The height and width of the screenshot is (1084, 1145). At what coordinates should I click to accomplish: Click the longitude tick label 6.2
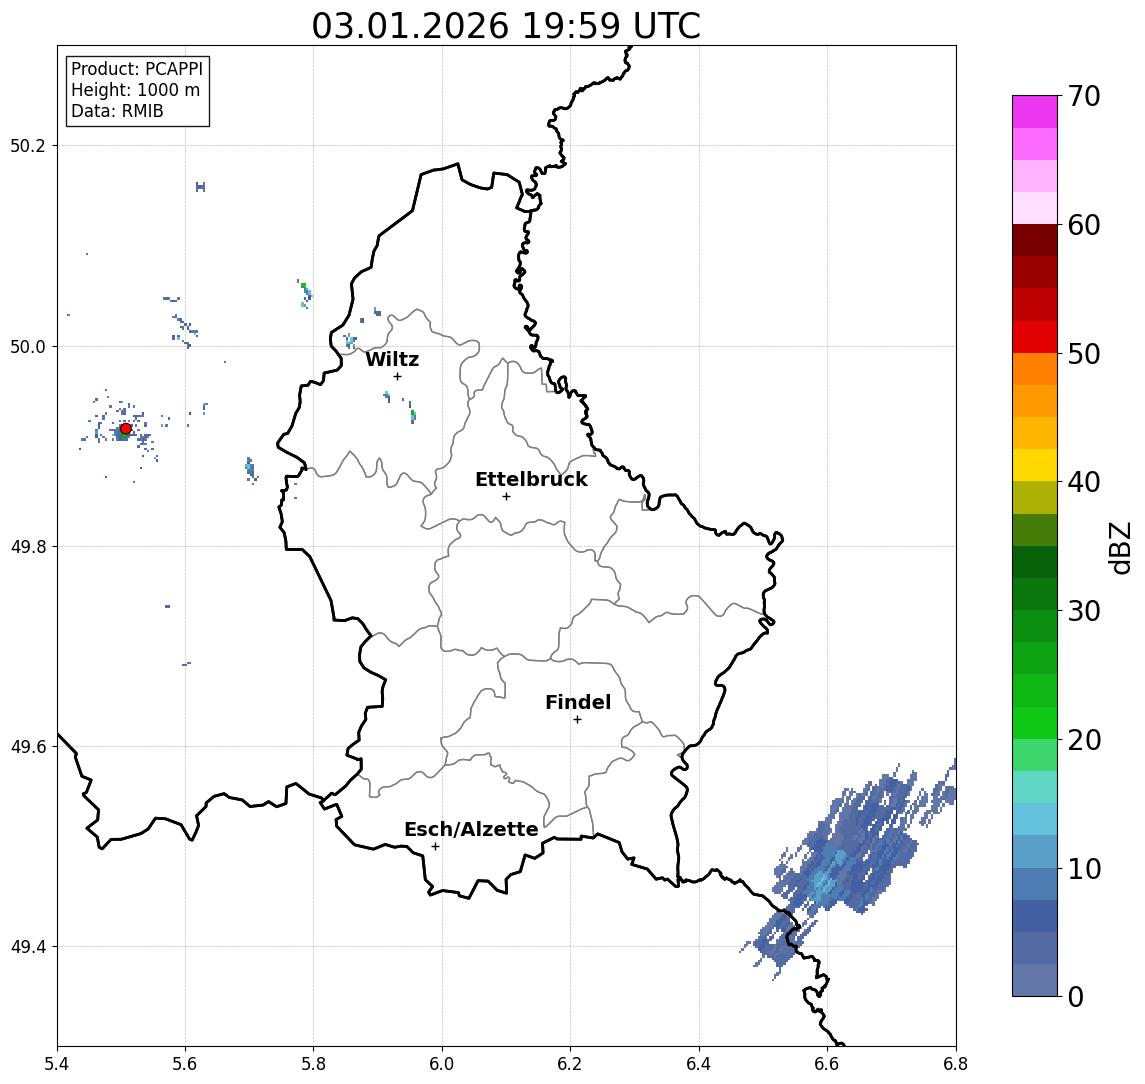point(570,1064)
